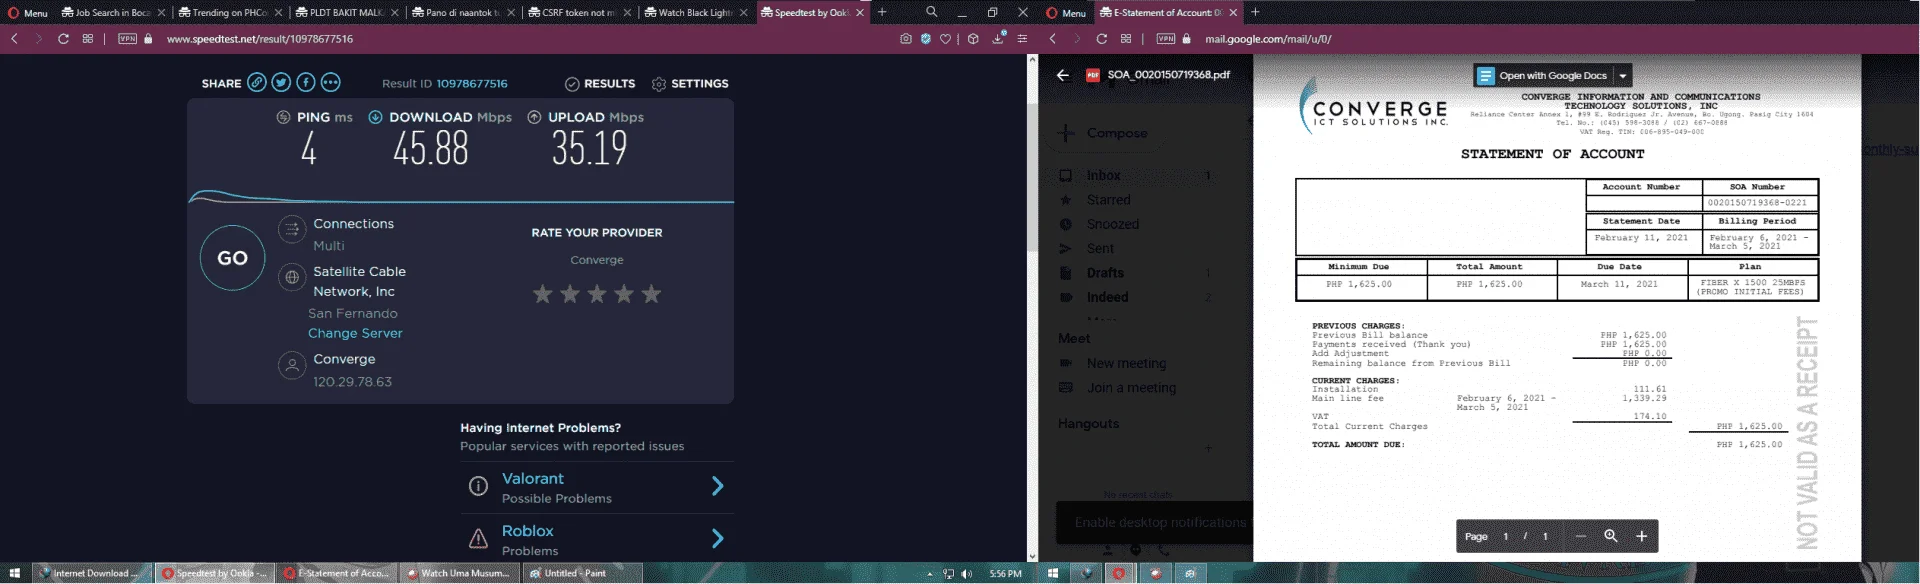Open Untitled - Paint from taskbar

[x=581, y=573]
